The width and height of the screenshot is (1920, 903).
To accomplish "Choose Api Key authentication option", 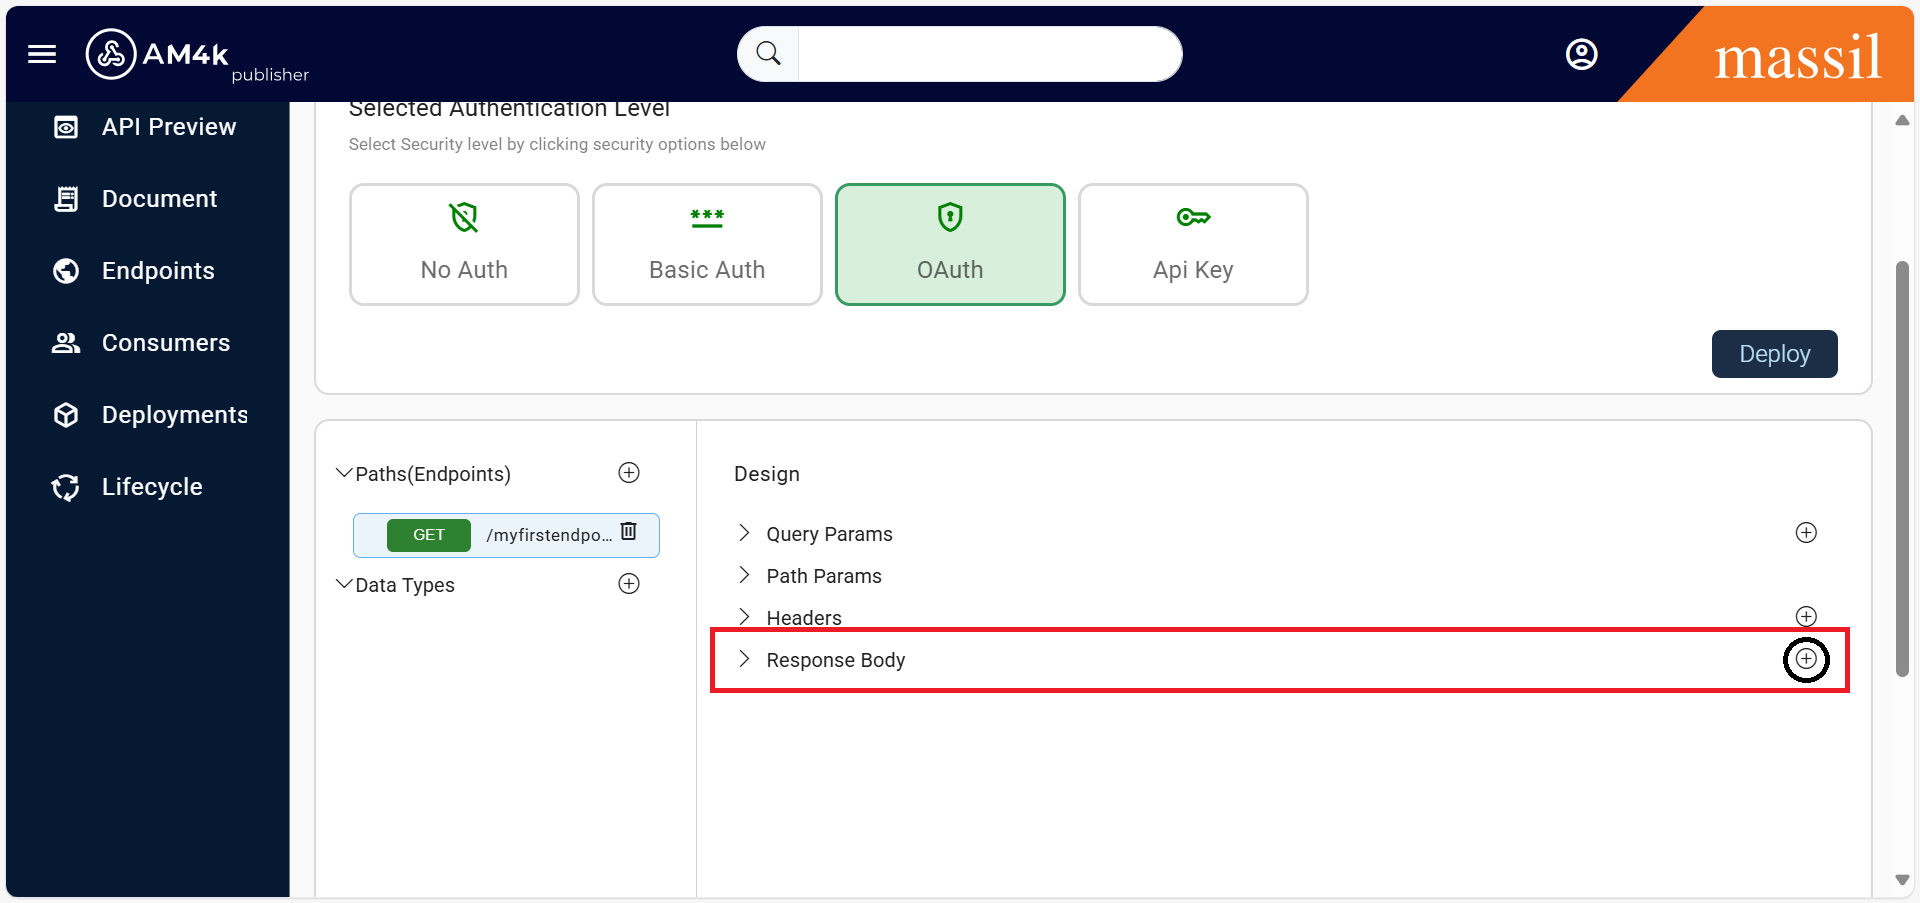I will tap(1192, 245).
